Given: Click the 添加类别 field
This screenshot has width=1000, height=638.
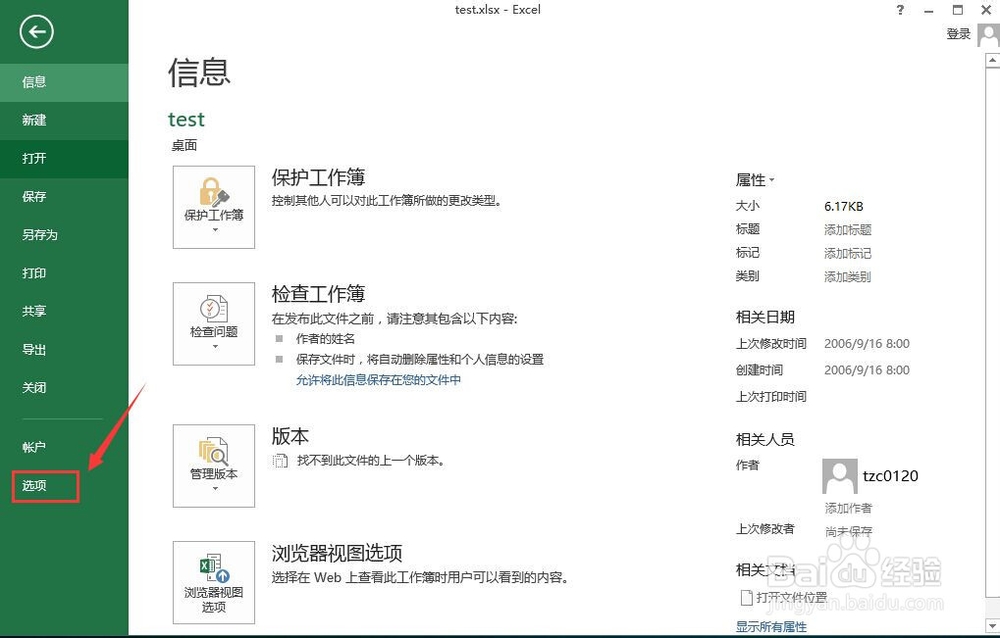Looking at the screenshot, I should [848, 277].
